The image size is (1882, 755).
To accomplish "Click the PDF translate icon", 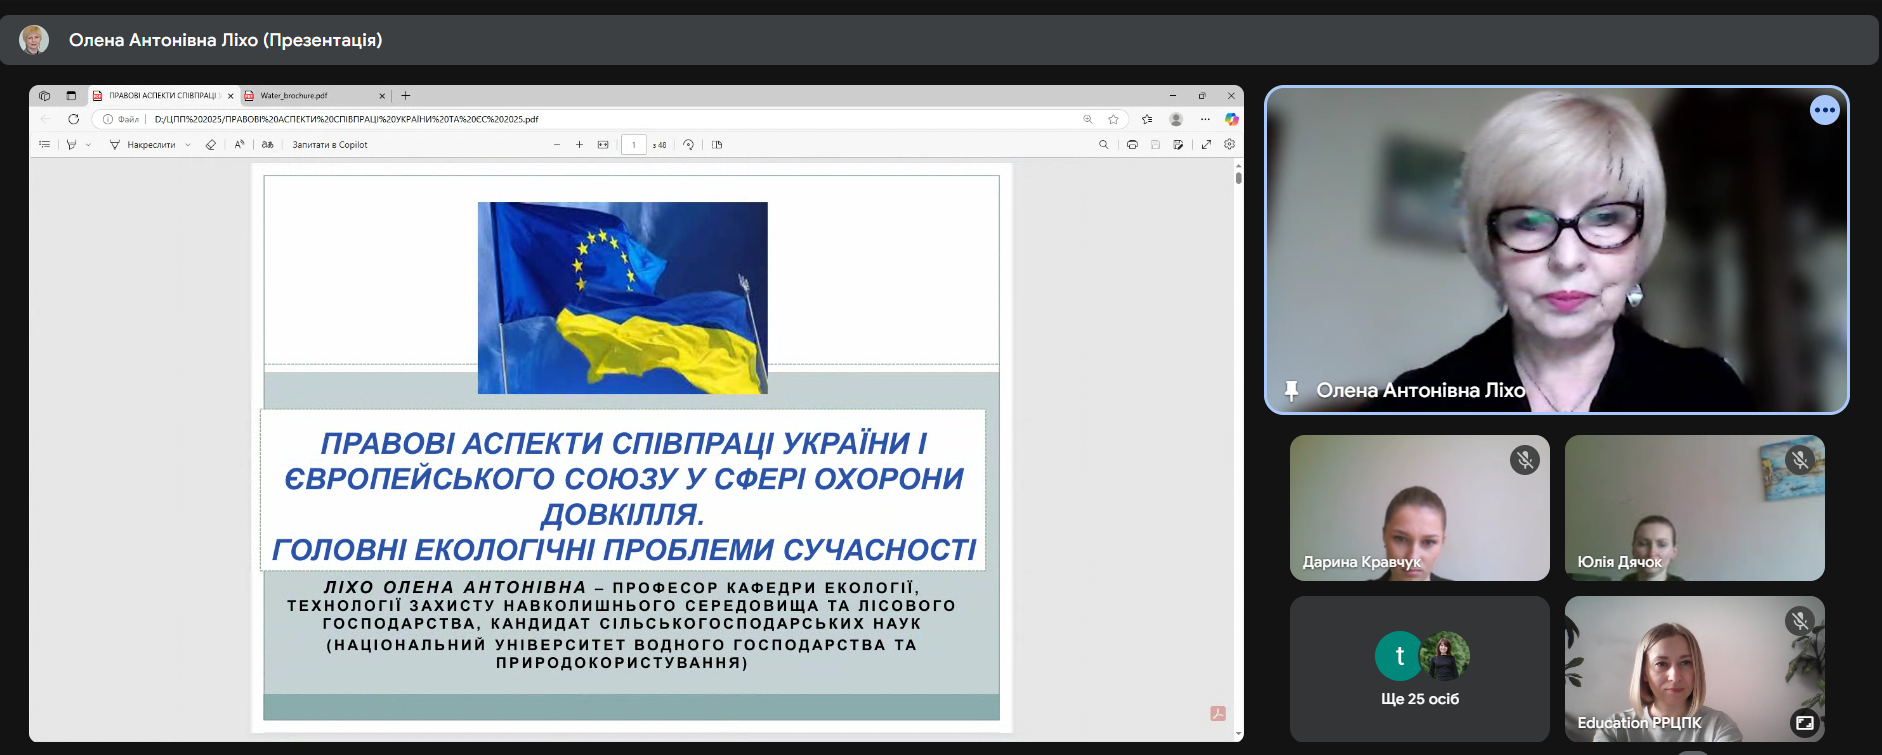I will coord(268,145).
